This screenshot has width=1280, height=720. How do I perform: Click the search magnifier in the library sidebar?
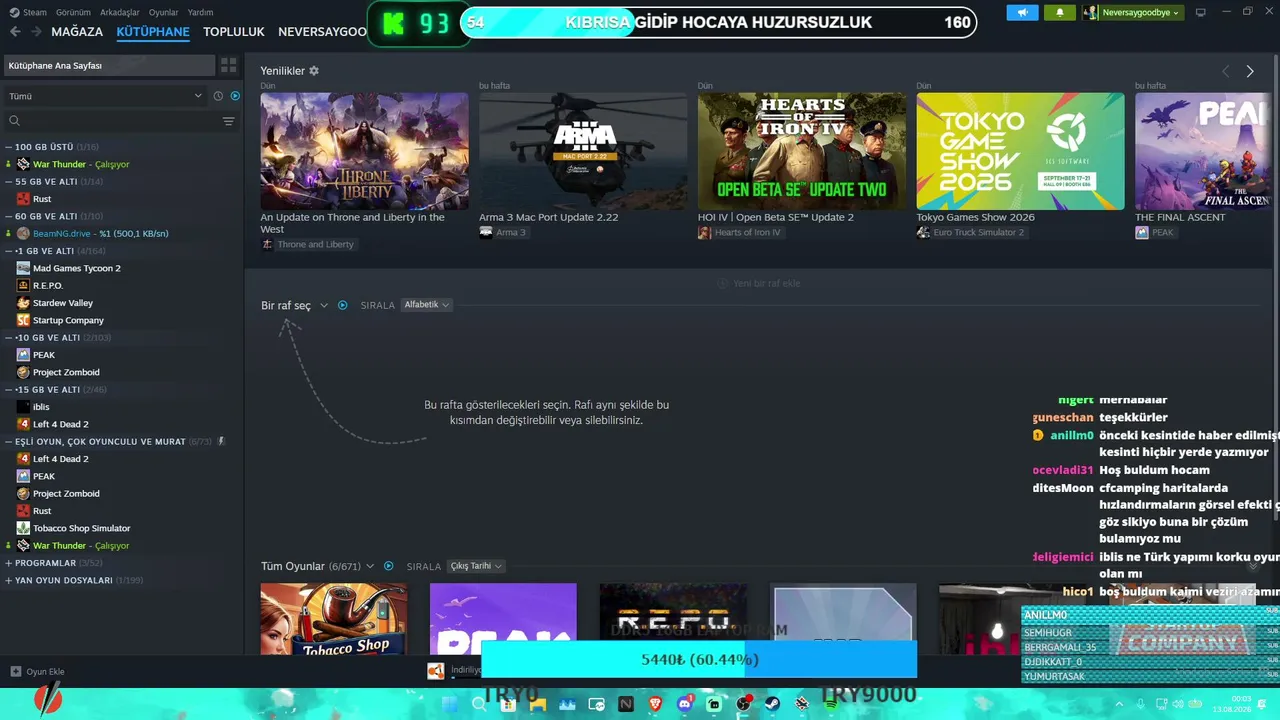click(14, 121)
